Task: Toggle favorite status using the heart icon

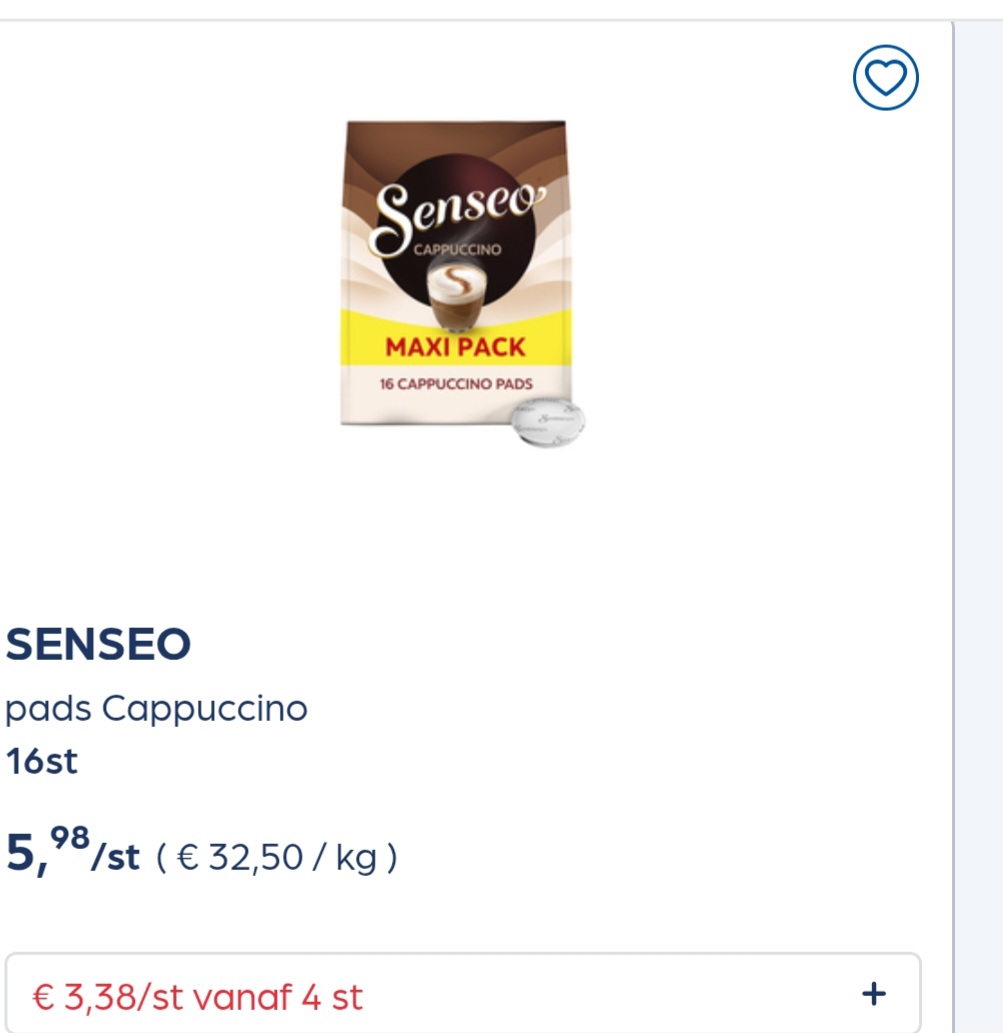Action: coord(884,79)
